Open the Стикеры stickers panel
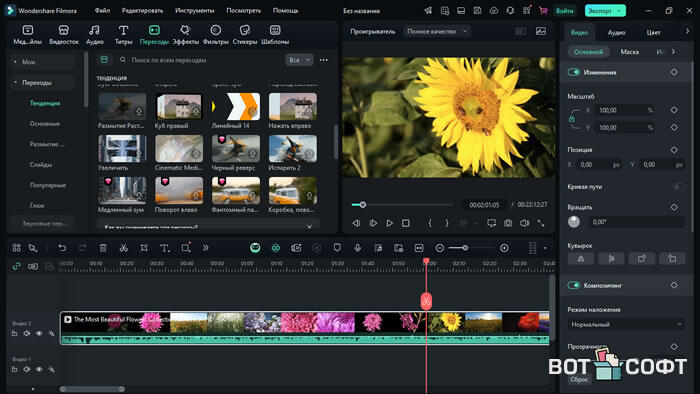Screen dimensions: 700x394 (245, 35)
